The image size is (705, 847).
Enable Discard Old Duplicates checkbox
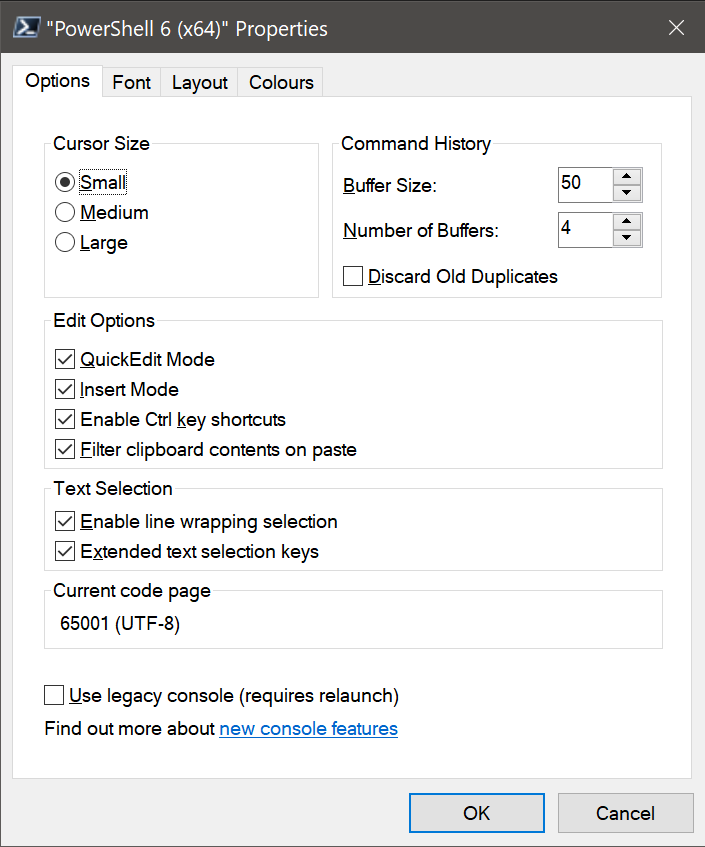(353, 276)
